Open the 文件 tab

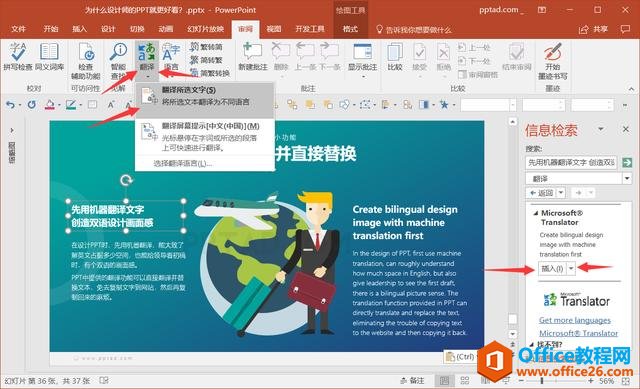tap(18, 29)
